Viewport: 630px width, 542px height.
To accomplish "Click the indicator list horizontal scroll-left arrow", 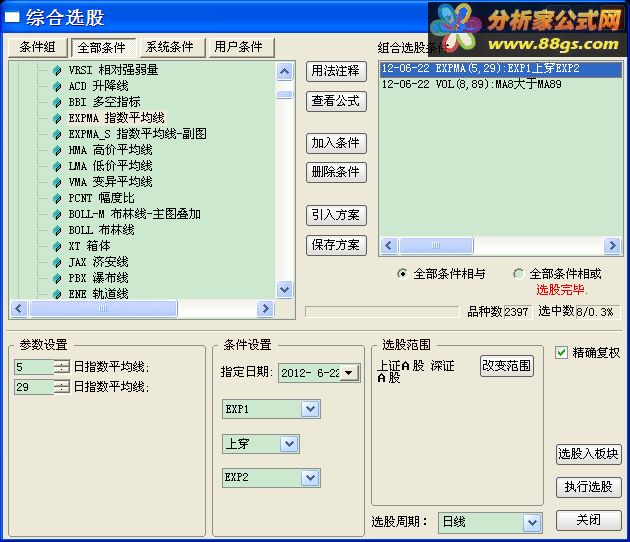I will [x=18, y=309].
